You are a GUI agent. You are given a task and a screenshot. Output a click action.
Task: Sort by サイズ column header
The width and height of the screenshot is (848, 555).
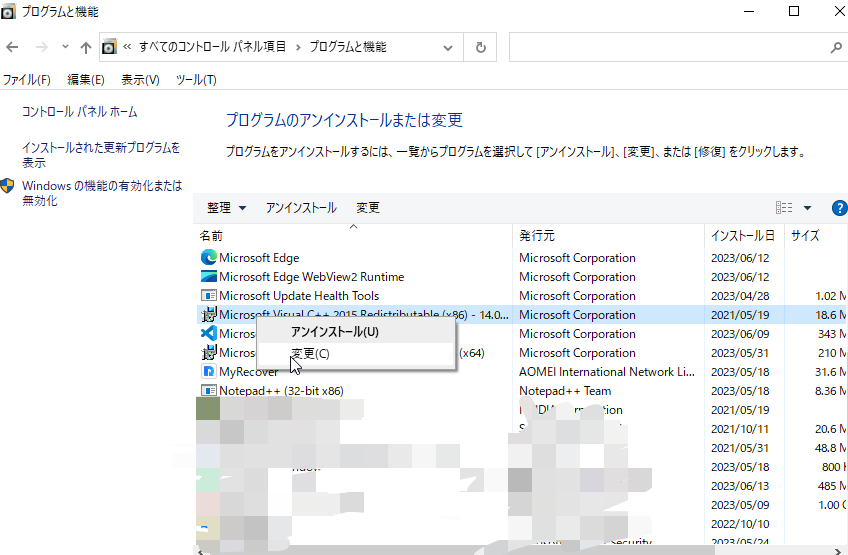805,235
